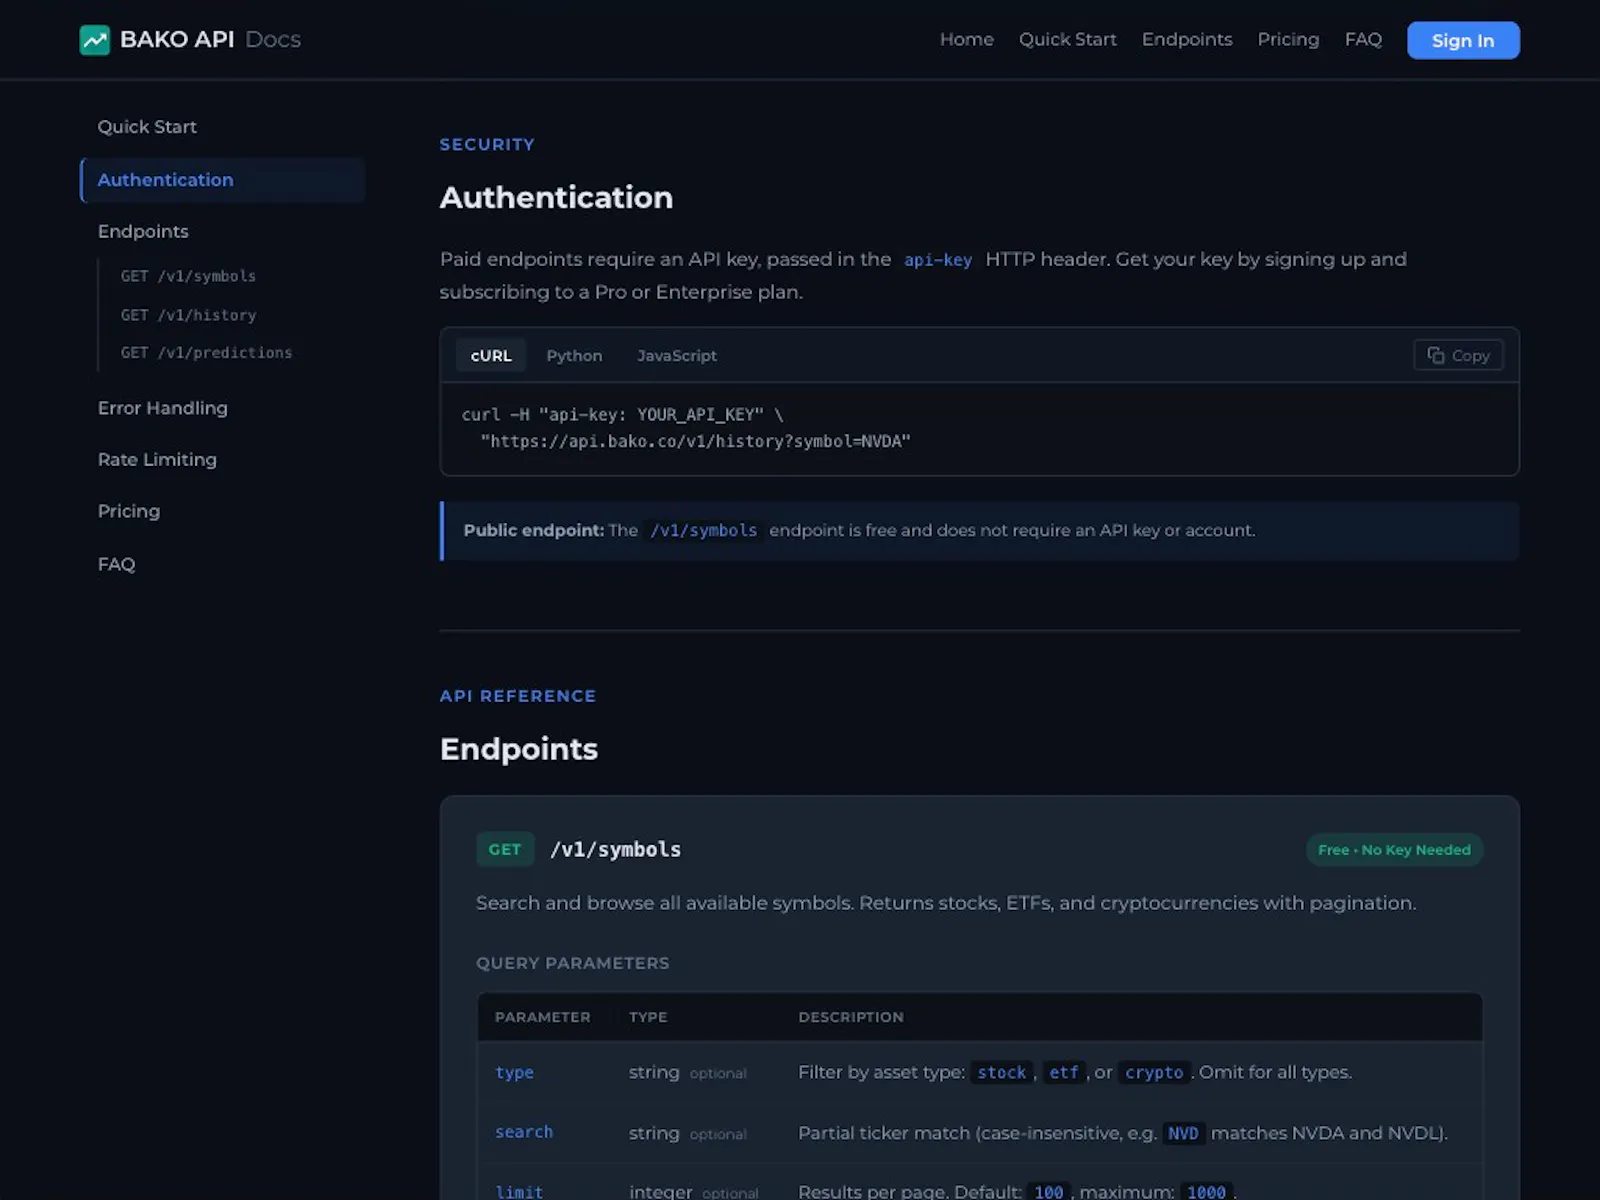This screenshot has width=1600, height=1200.
Task: Click the API REFERENCE section label
Action: coord(517,696)
